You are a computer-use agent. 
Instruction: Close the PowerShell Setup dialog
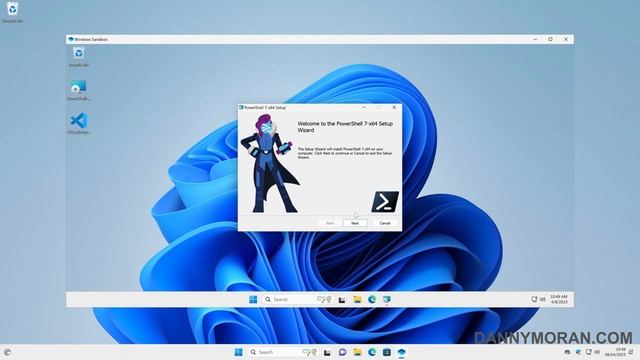(x=394, y=107)
